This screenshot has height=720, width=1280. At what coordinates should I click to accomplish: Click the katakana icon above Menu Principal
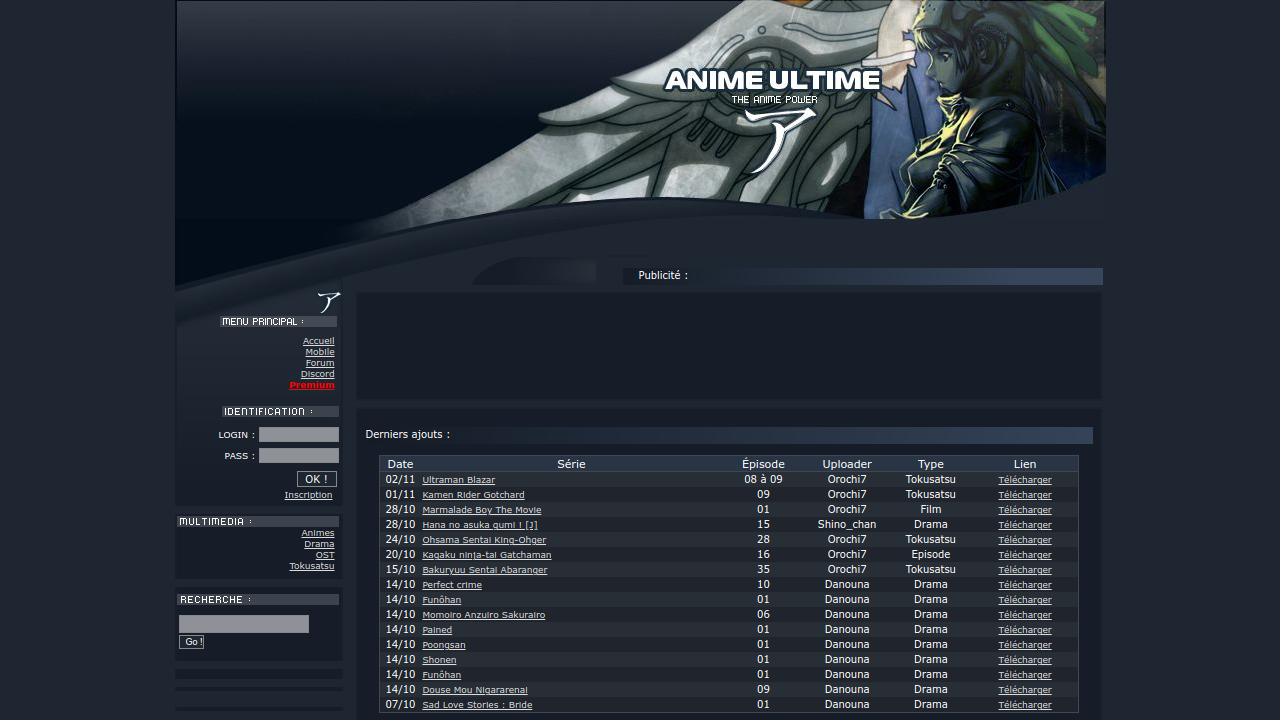(x=329, y=302)
